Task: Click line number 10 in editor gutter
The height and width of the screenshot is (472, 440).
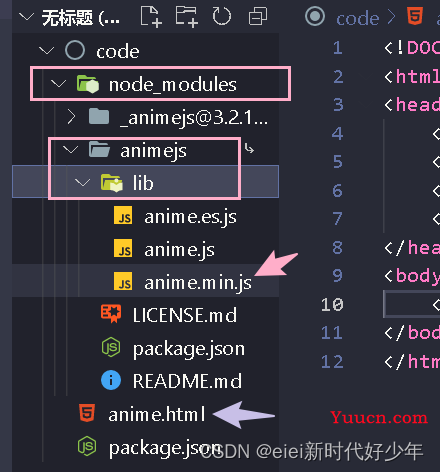Action: tap(332, 304)
